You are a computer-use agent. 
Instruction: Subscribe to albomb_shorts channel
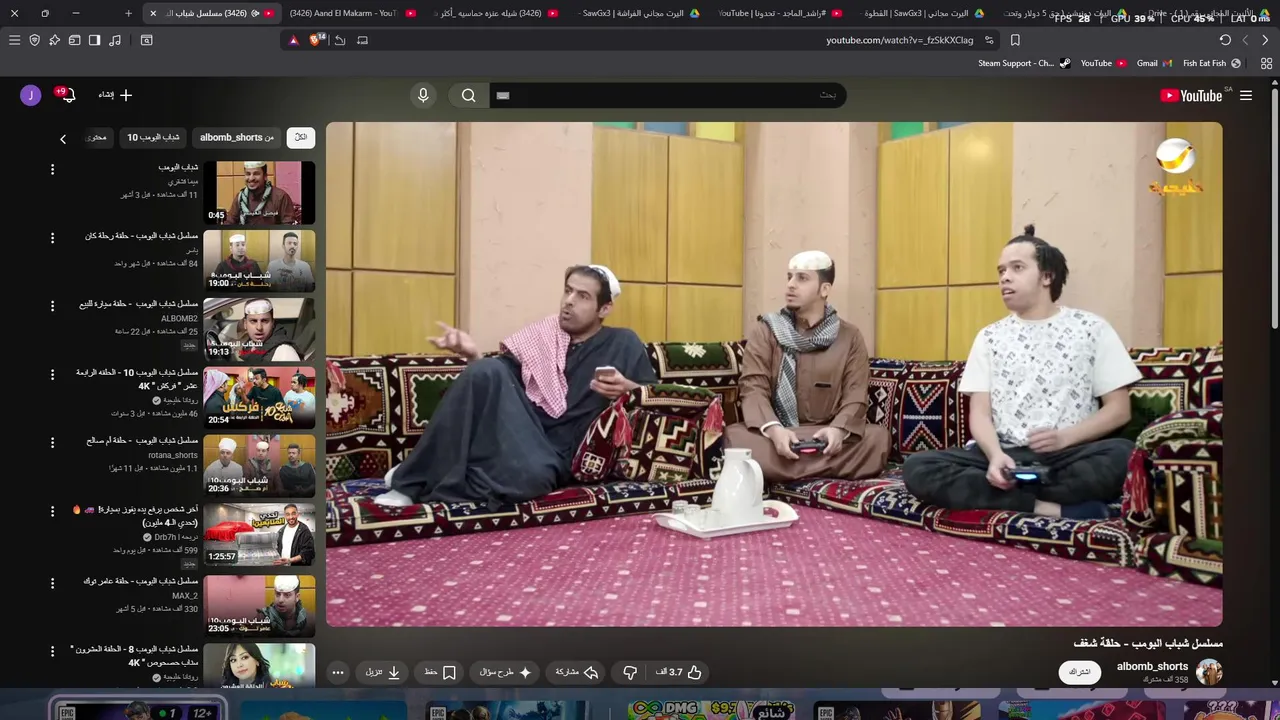pos(1080,672)
